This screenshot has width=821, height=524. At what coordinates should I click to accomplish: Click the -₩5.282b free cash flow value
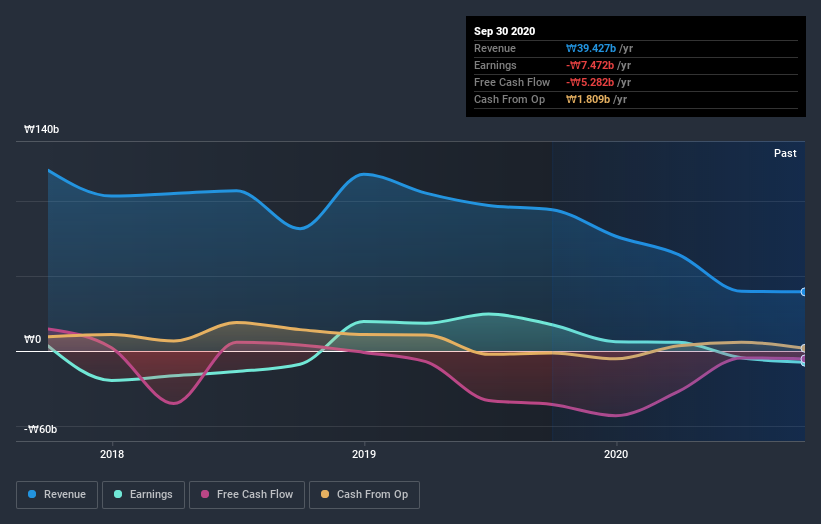[x=590, y=82]
